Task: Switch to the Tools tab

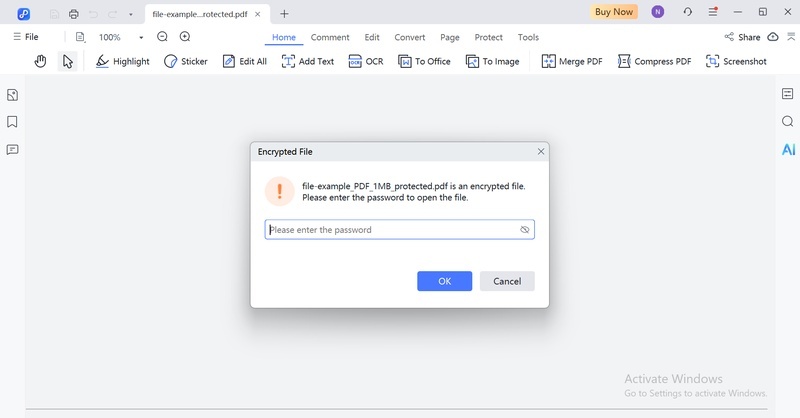Action: (528, 37)
